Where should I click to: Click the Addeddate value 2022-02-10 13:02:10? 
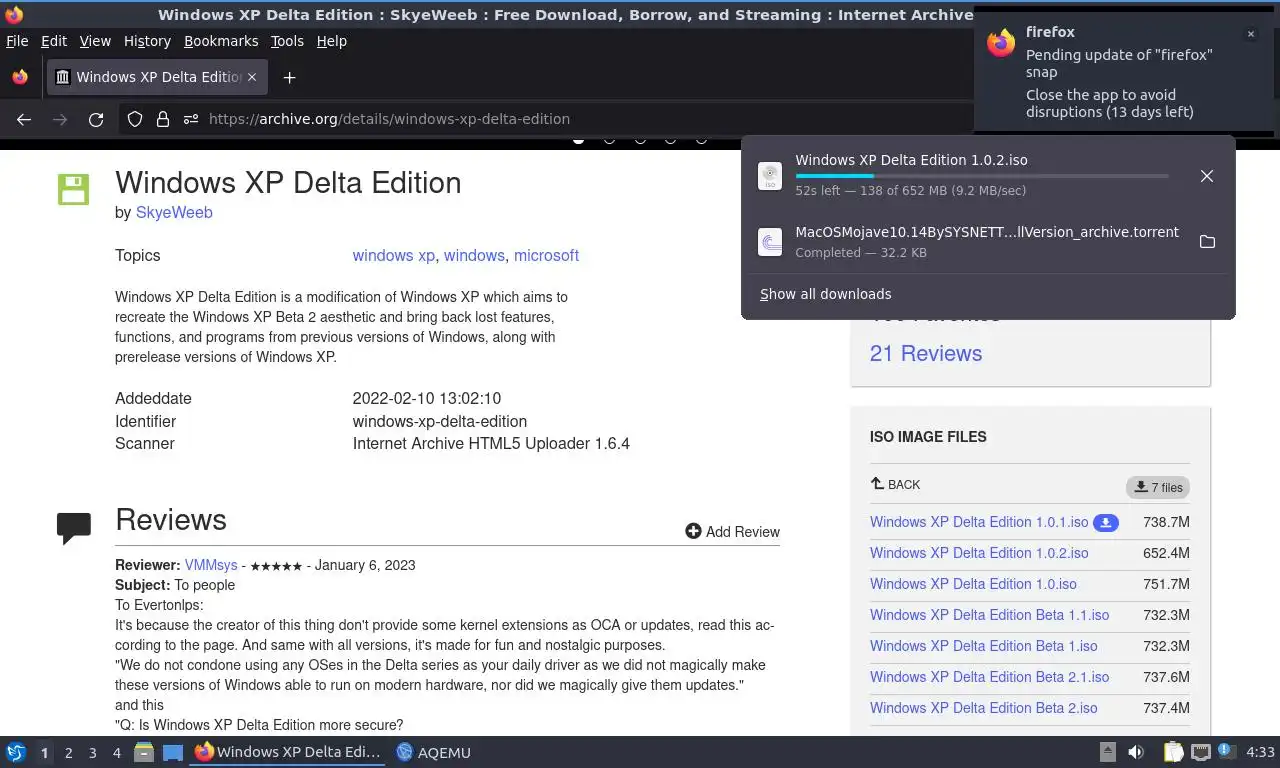[x=427, y=398]
